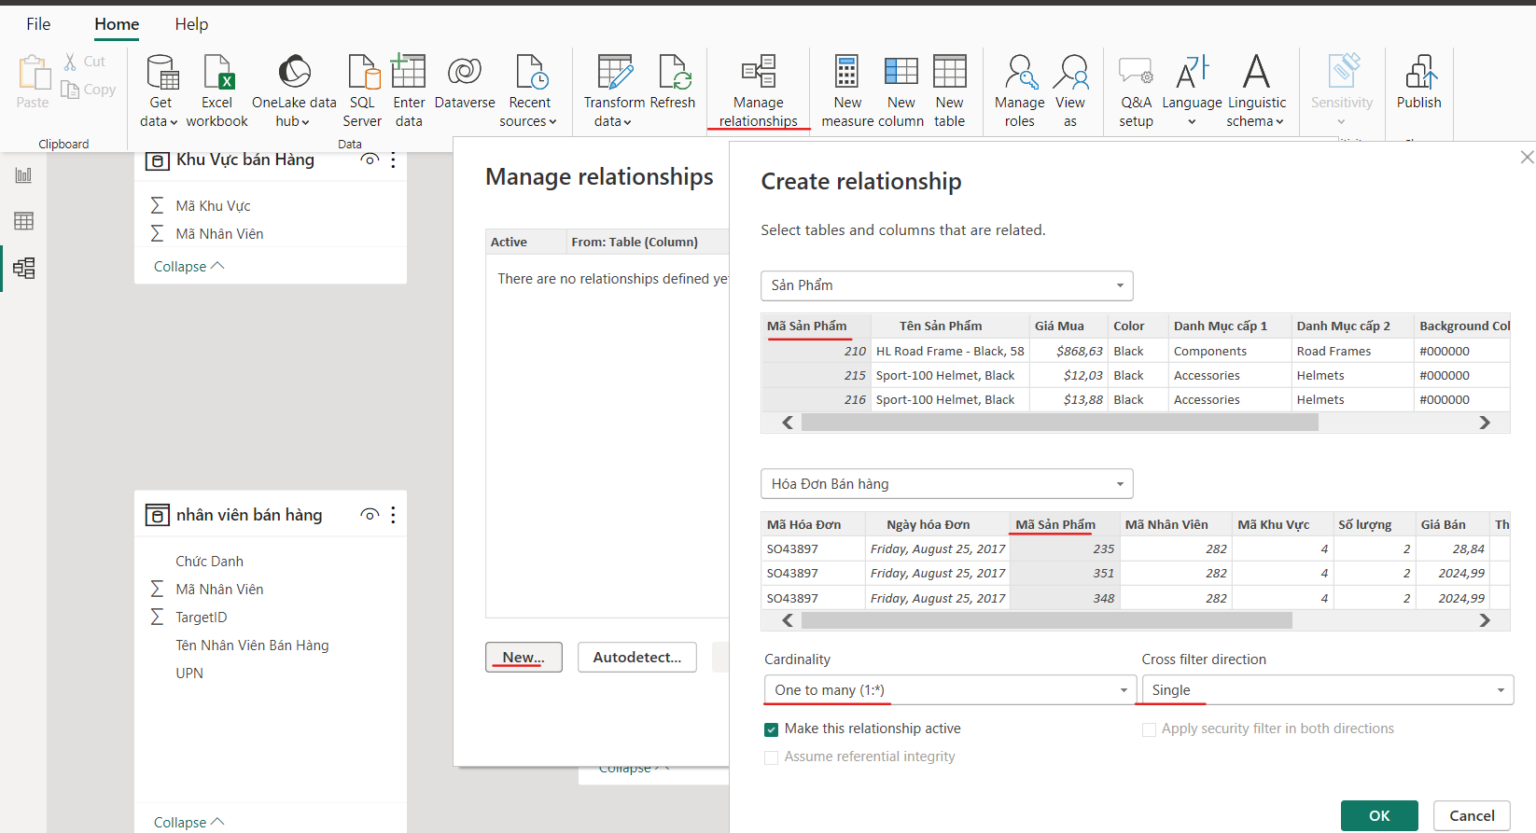This screenshot has height=833, width=1536.
Task: Switch to Model view in the sidebar
Action: tap(22, 267)
